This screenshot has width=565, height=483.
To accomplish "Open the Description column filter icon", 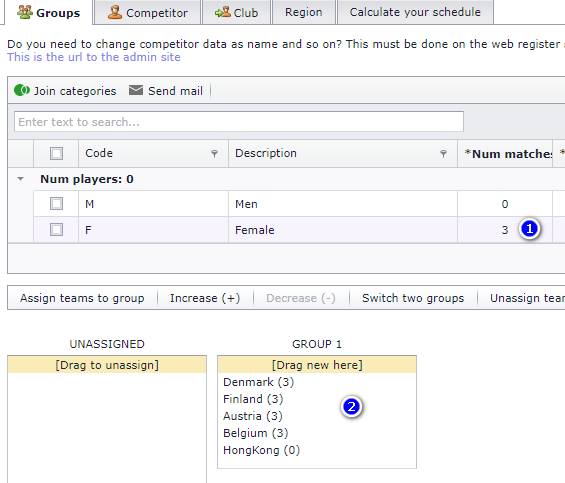I will point(444,154).
